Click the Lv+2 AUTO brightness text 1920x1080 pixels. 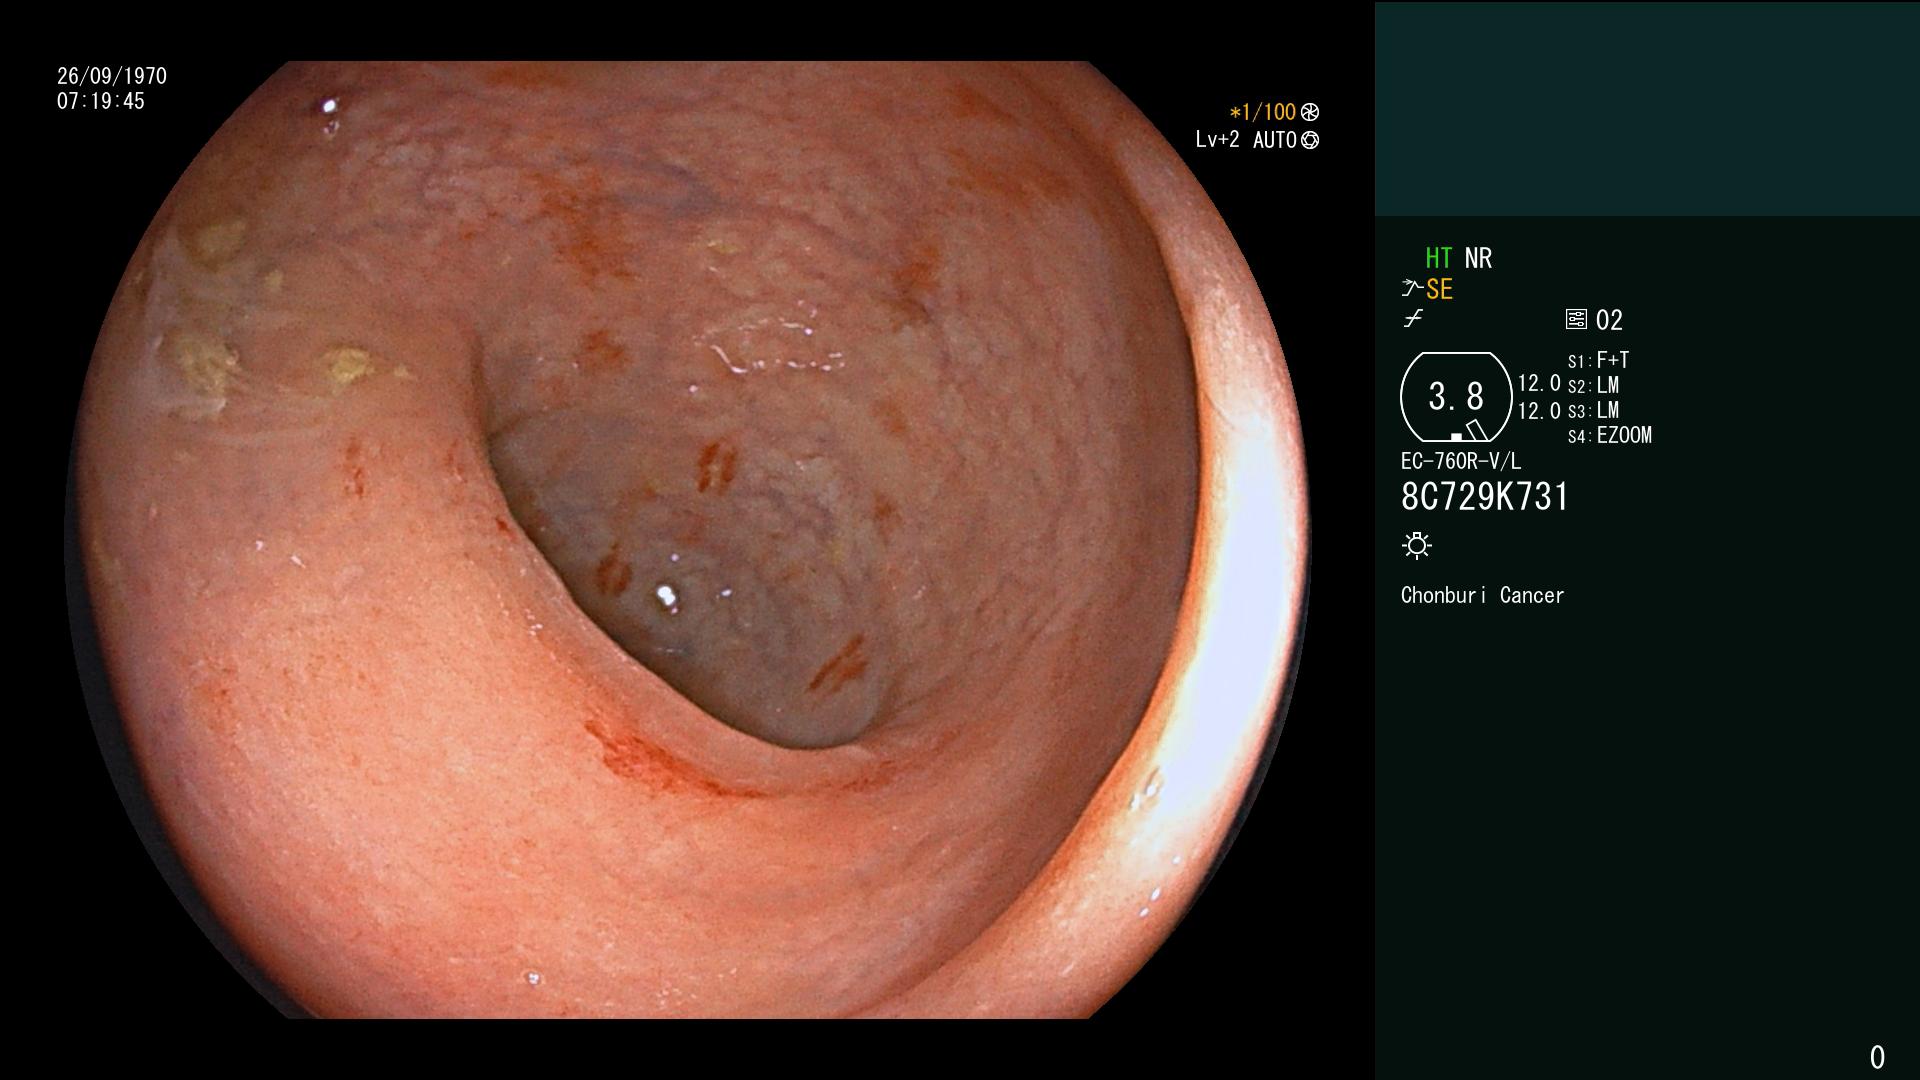1246,140
